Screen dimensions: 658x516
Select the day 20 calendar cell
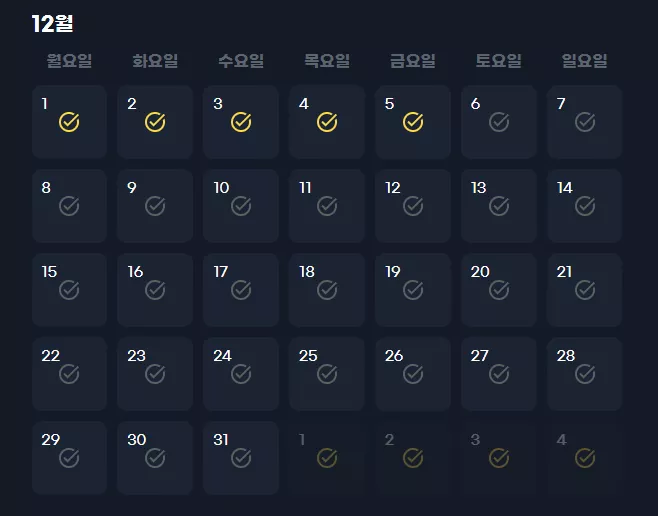pyautogui.click(x=499, y=290)
